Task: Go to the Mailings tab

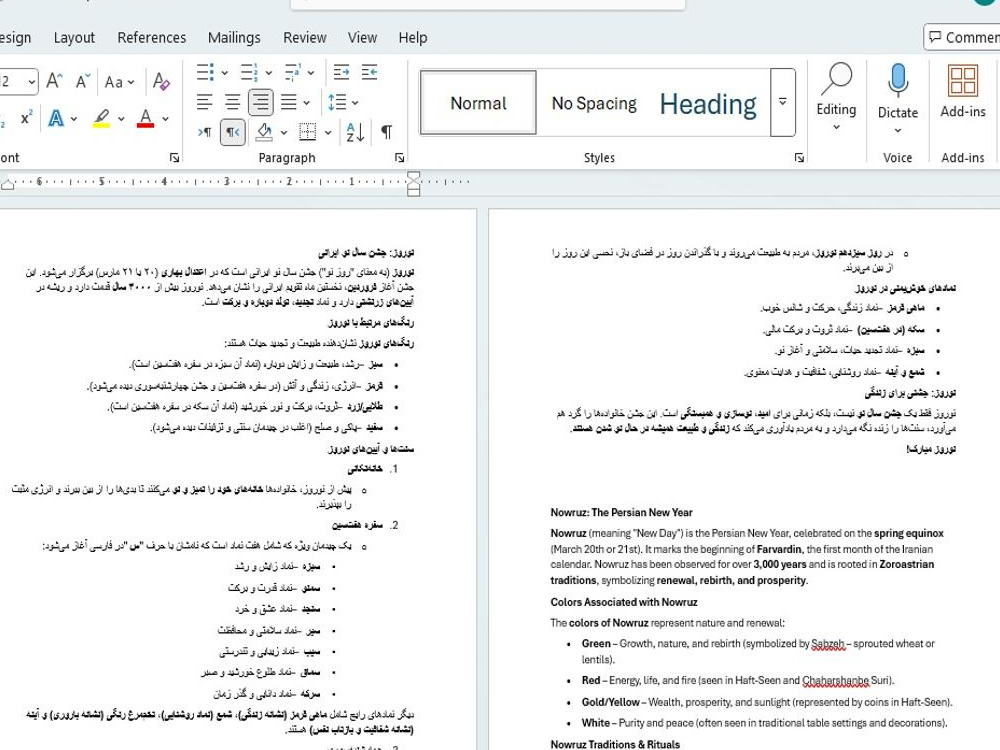Action: pyautogui.click(x=234, y=38)
